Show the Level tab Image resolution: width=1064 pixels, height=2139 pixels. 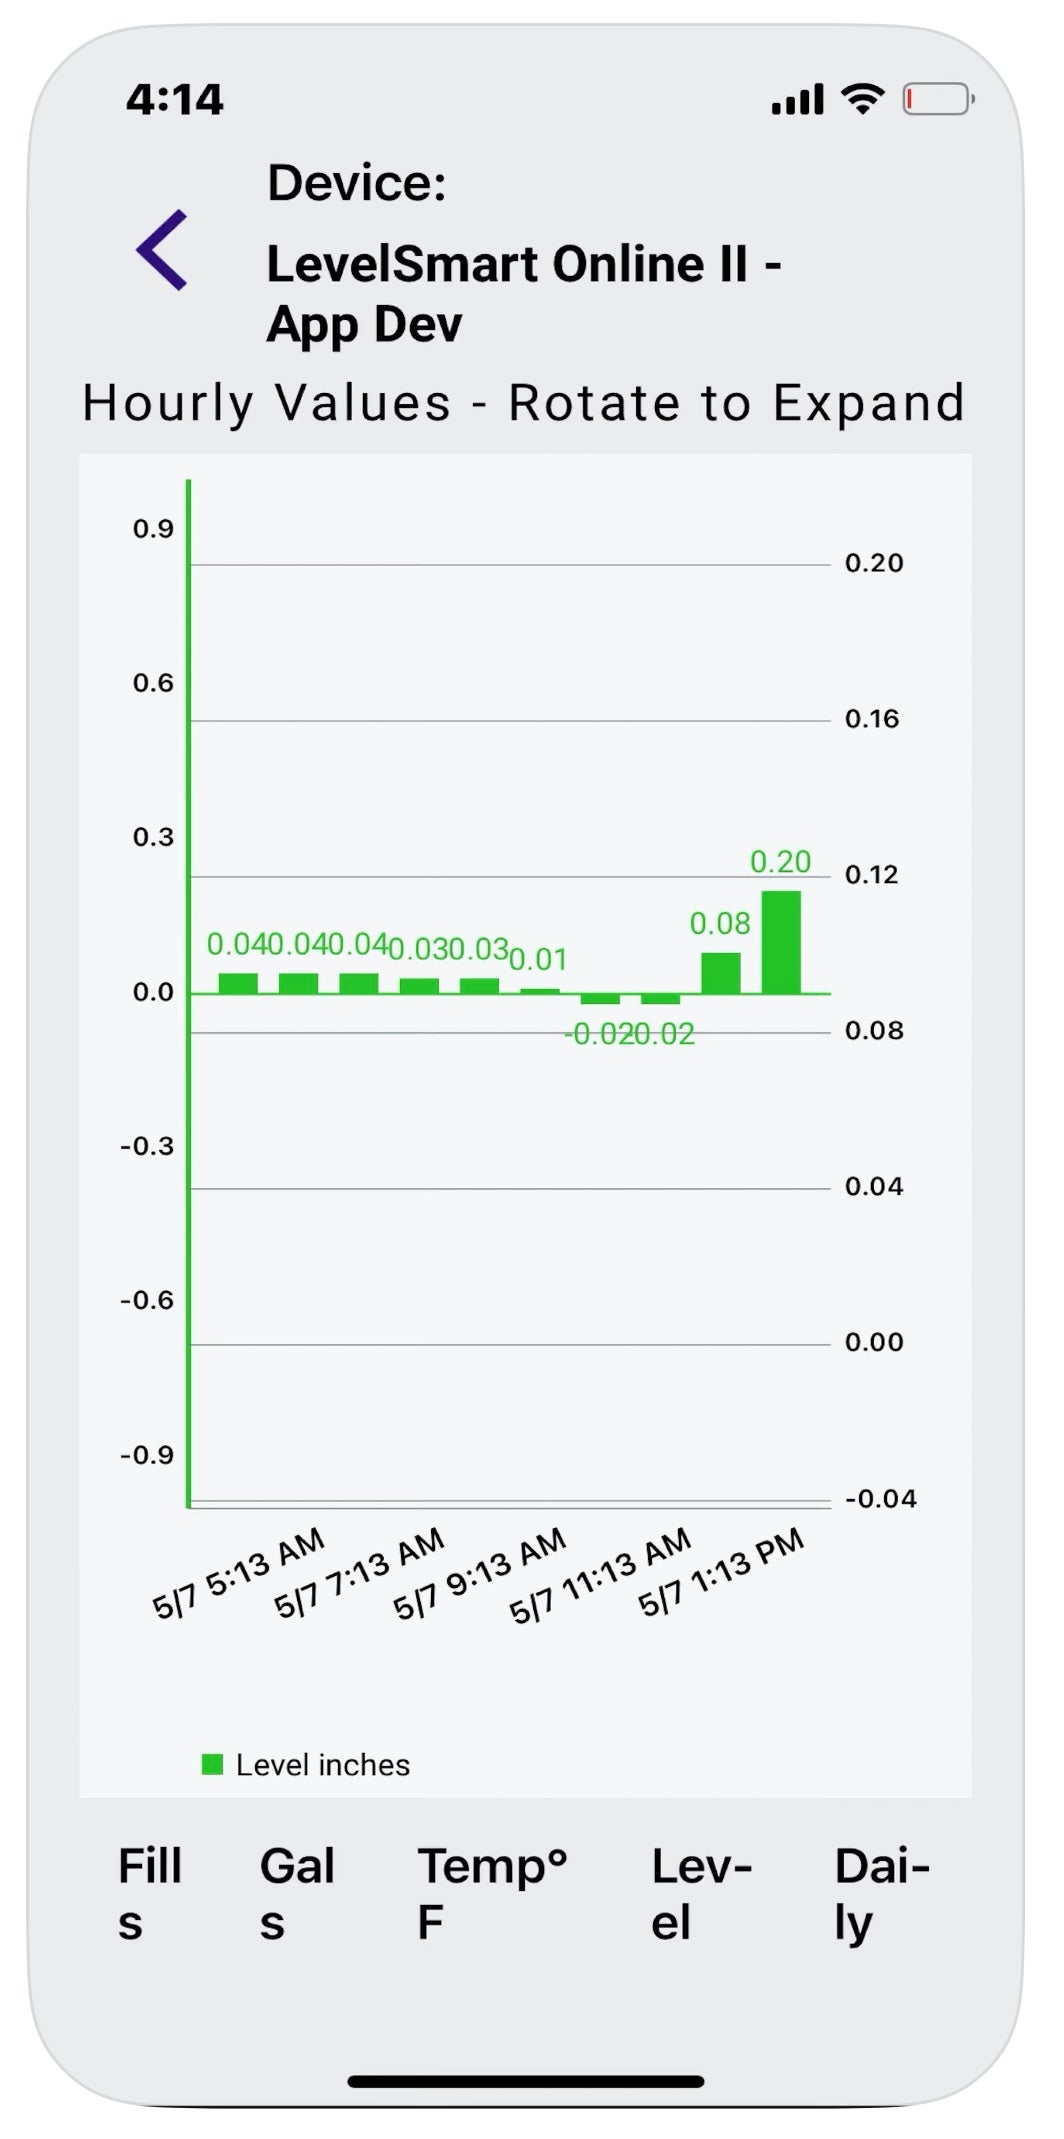(700, 1894)
